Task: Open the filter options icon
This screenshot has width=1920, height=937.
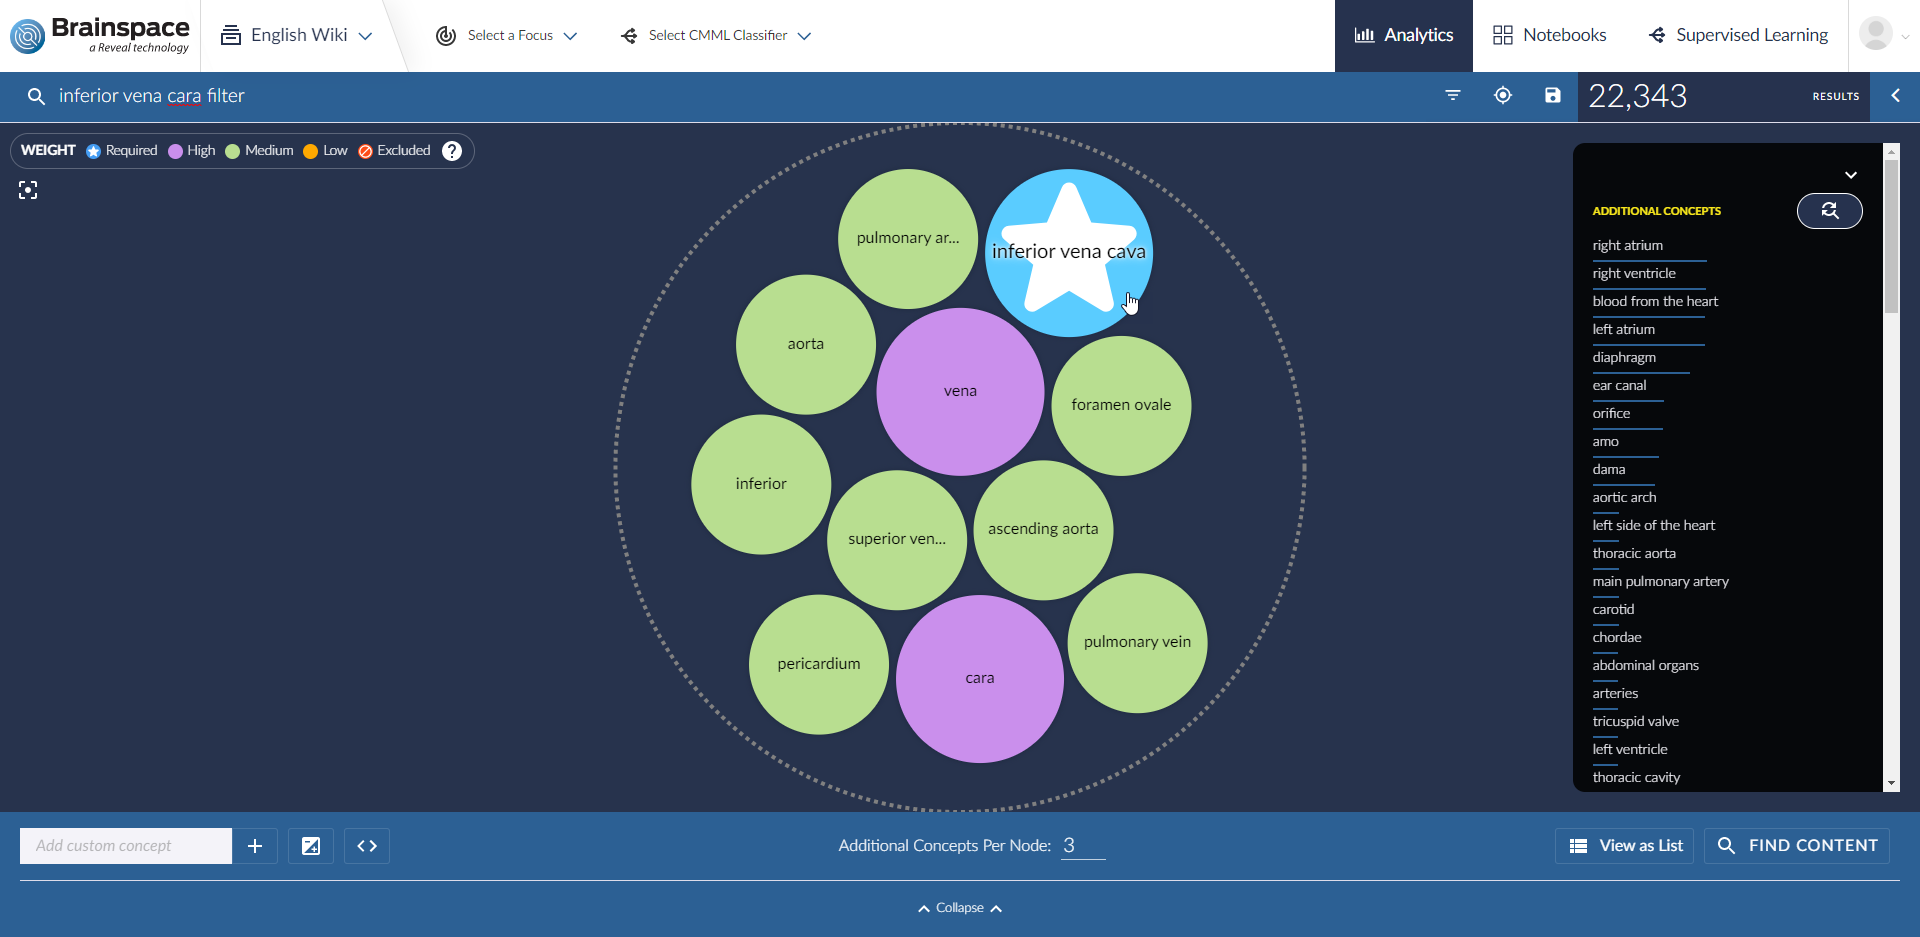Action: 1453,95
